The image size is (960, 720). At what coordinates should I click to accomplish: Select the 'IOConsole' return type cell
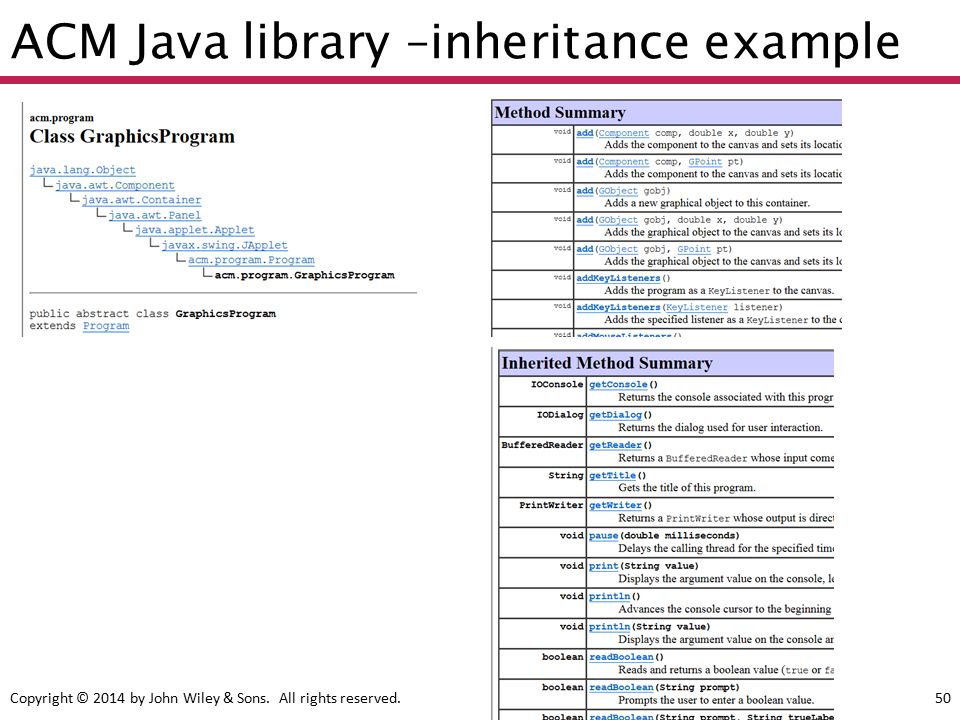pos(557,384)
